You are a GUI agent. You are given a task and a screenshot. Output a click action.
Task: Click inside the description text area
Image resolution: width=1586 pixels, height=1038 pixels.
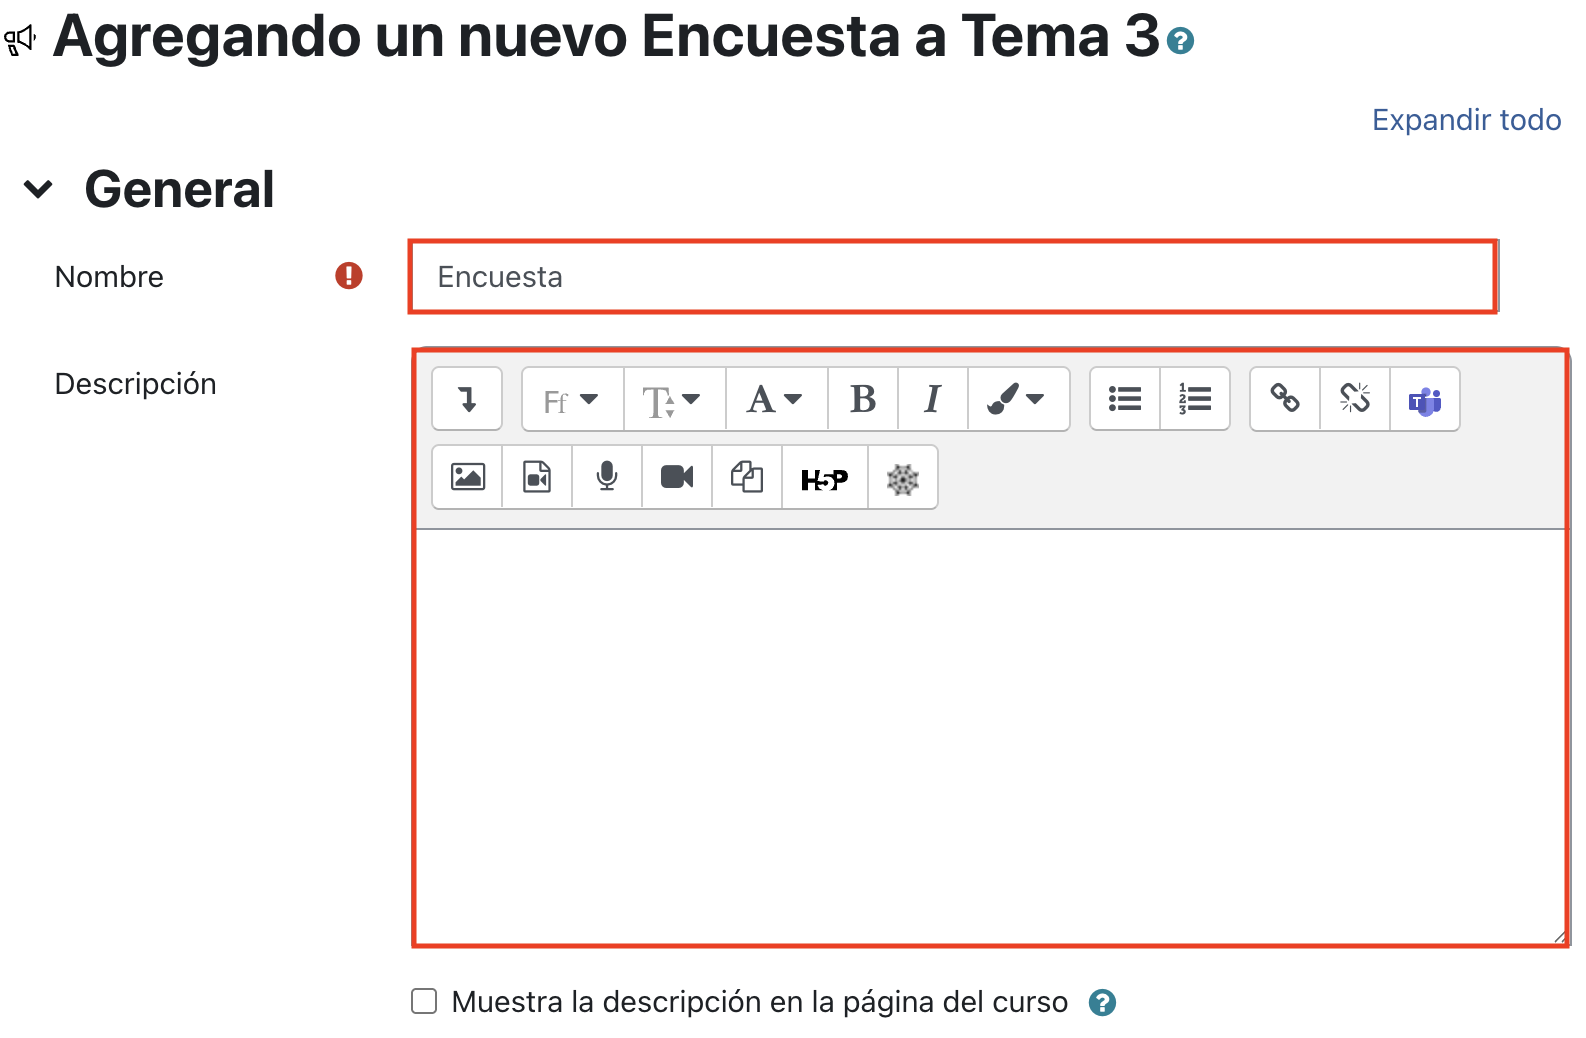990,736
